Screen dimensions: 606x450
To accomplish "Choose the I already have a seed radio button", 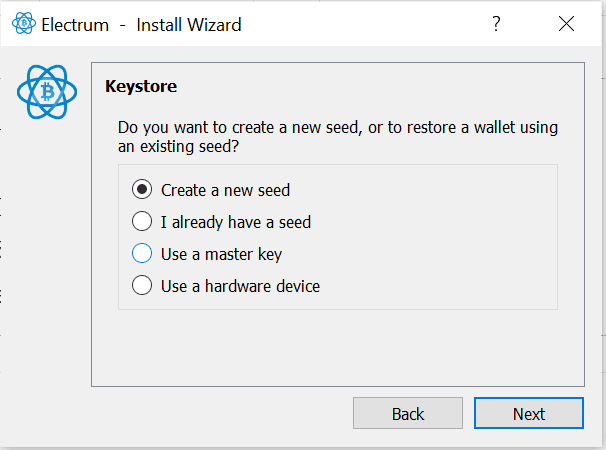I will click(x=142, y=221).
